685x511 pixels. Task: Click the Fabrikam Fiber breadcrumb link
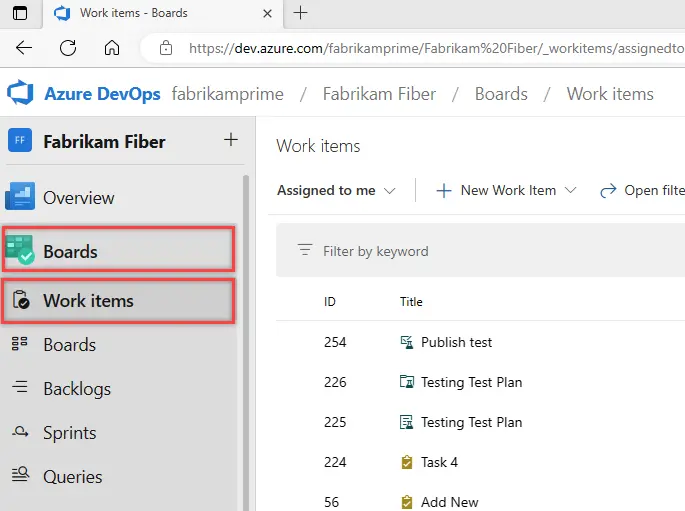click(379, 94)
